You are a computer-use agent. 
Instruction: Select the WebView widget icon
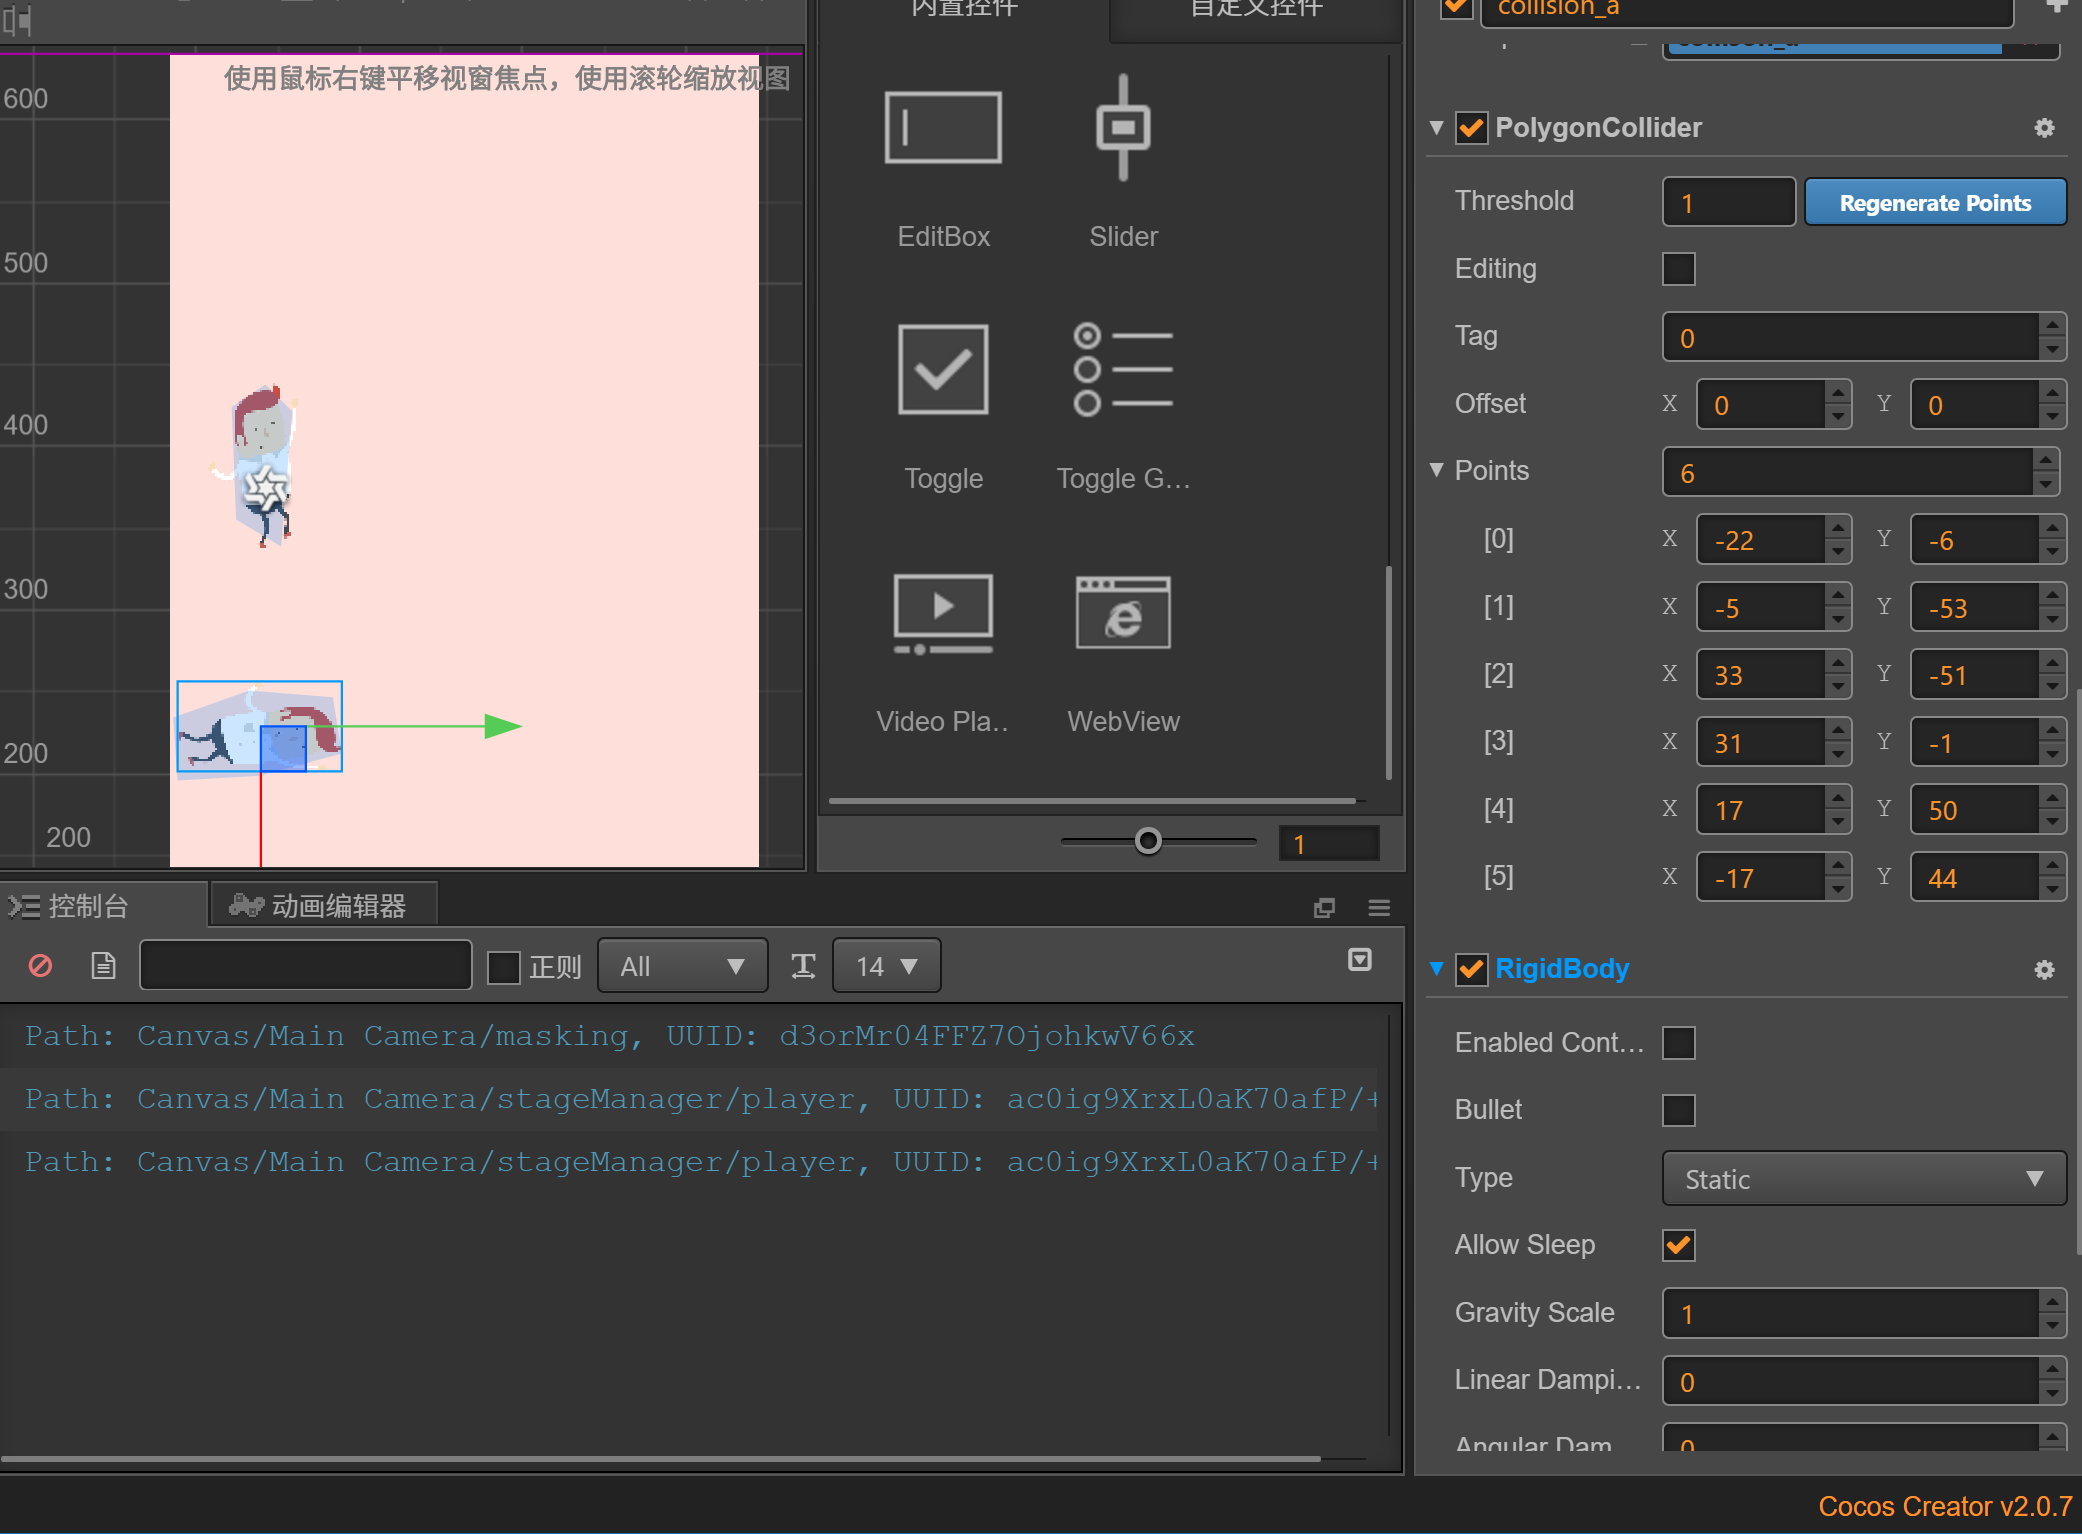[x=1122, y=612]
